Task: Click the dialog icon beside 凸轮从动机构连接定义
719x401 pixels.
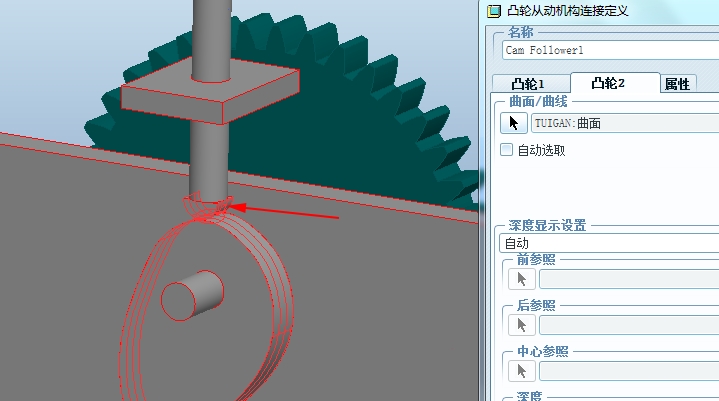Action: 493,11
